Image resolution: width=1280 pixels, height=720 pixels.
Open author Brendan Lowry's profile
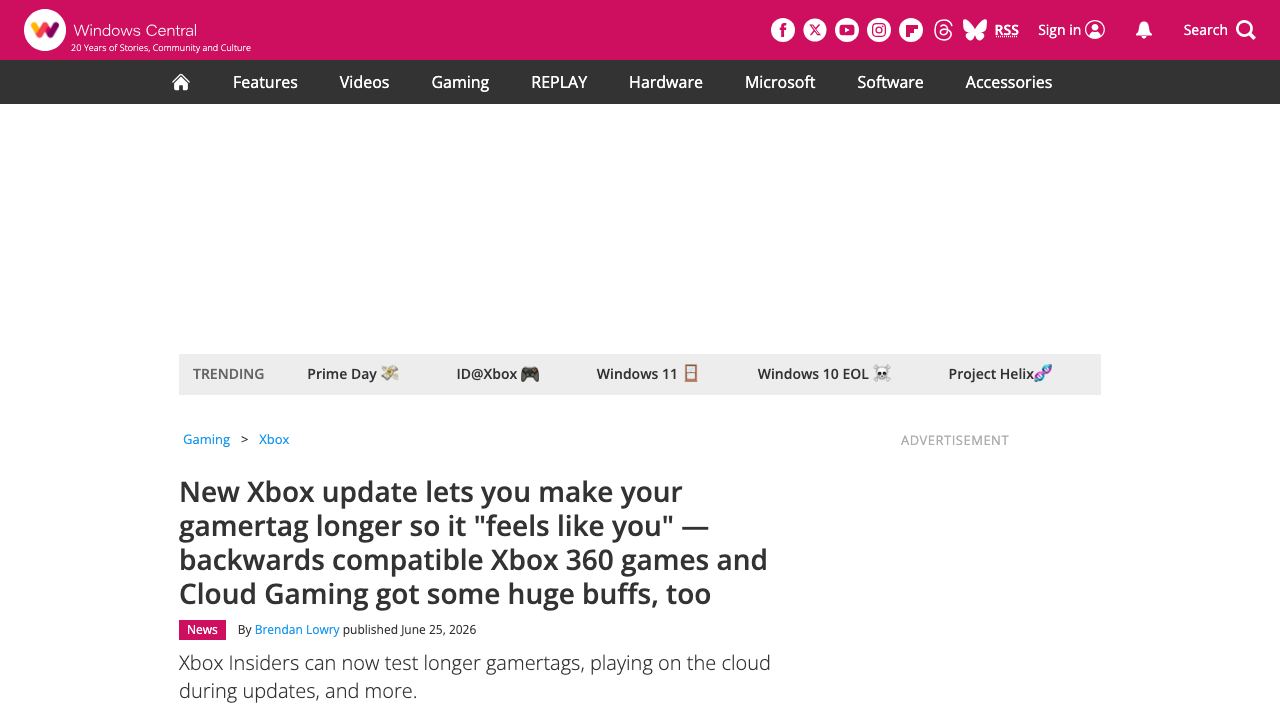coord(297,630)
